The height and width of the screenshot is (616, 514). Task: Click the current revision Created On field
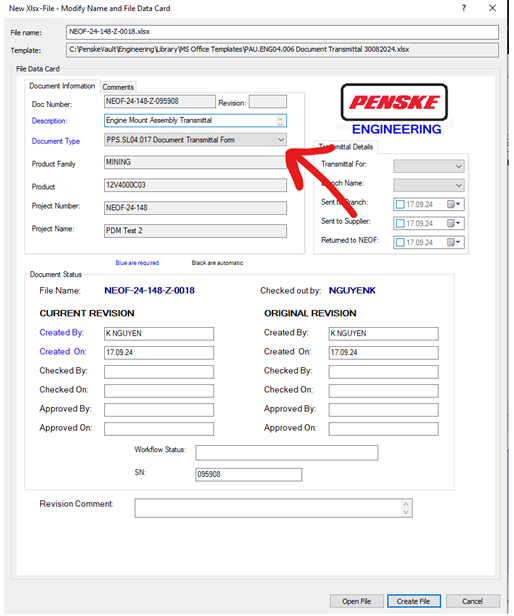coord(159,352)
